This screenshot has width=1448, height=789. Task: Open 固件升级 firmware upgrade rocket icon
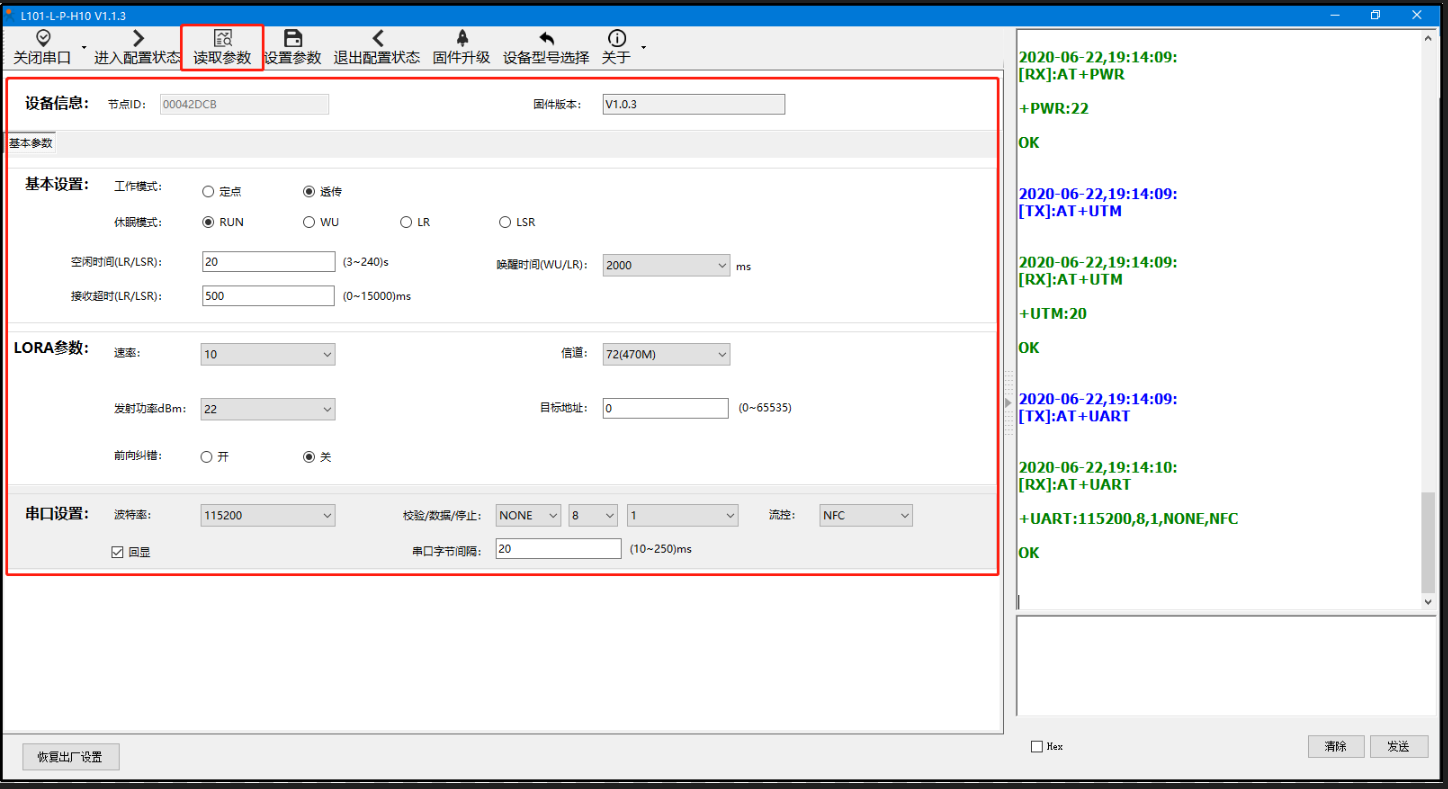461,38
